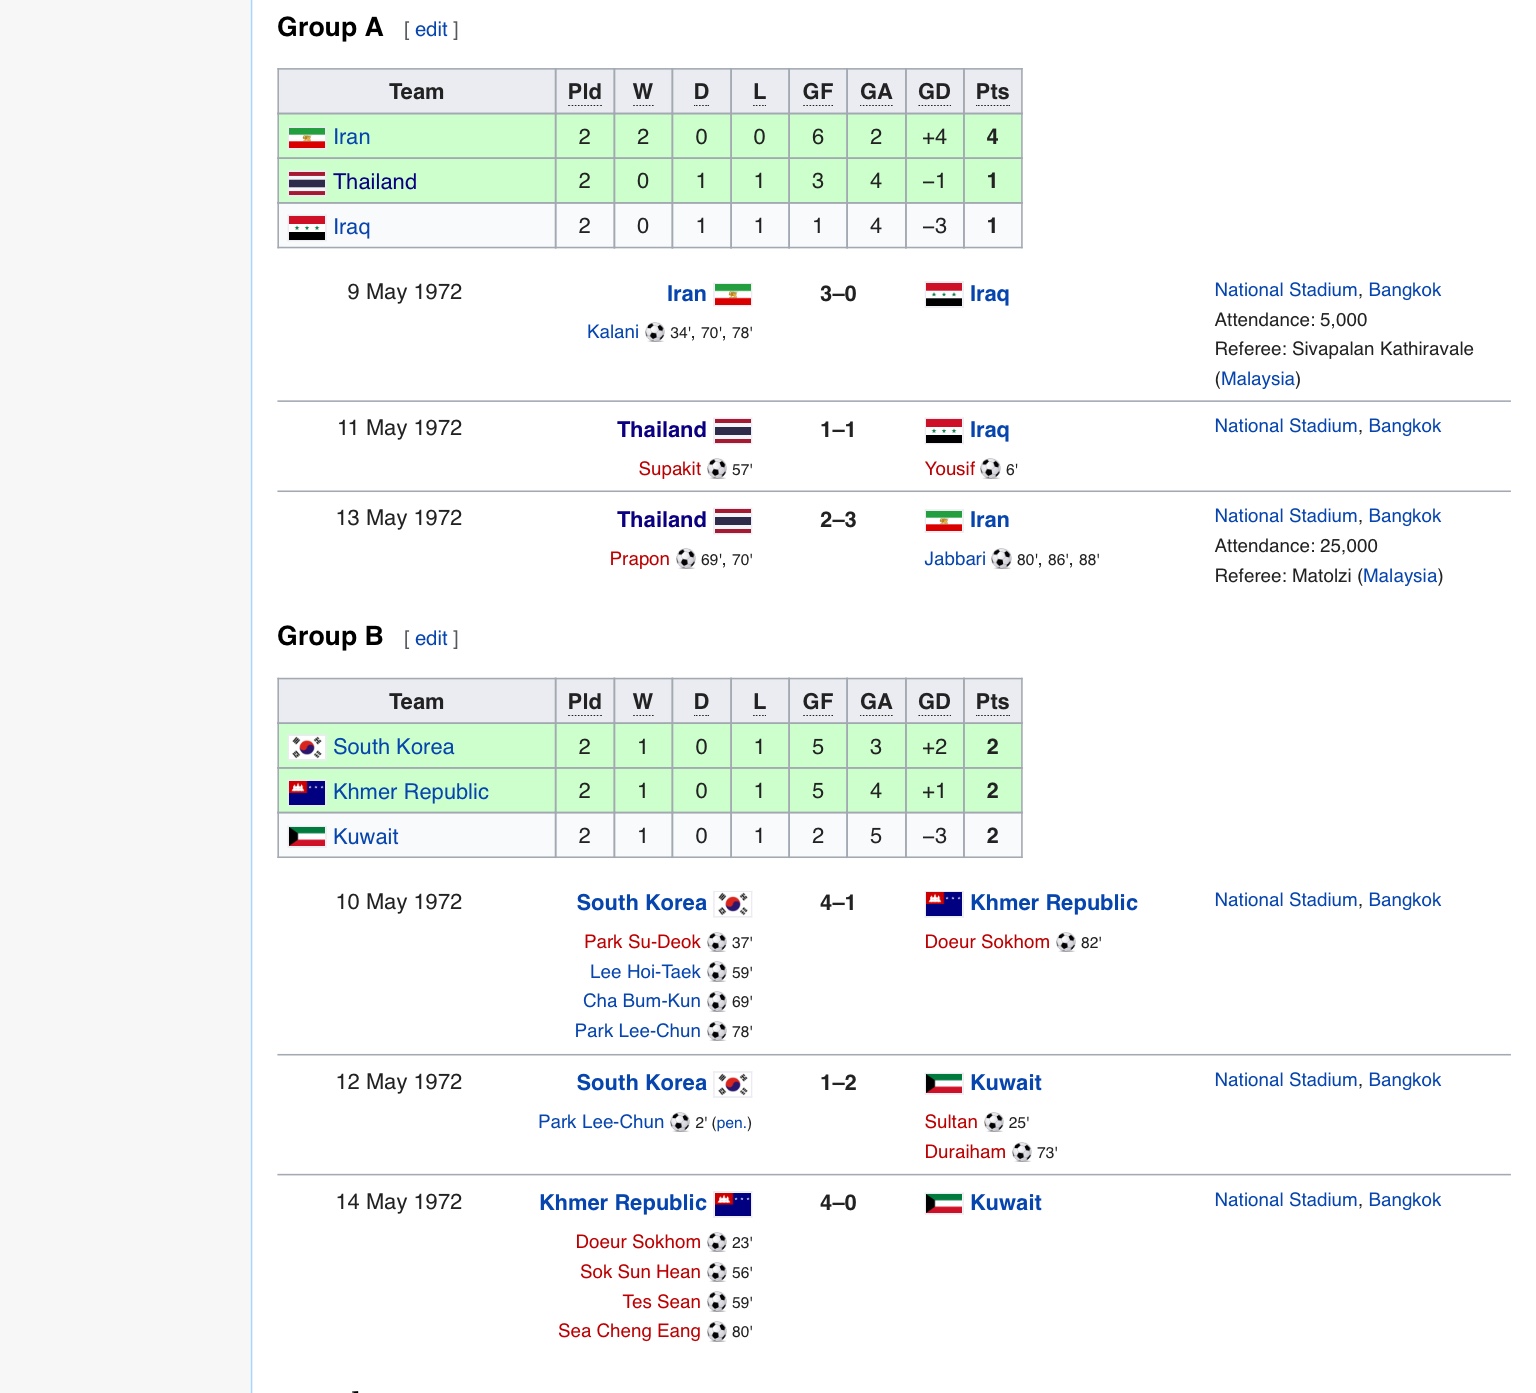Screen dimensions: 1536x1393
Task: Open Bangkok link in the 9 May match
Action: [x=1404, y=290]
